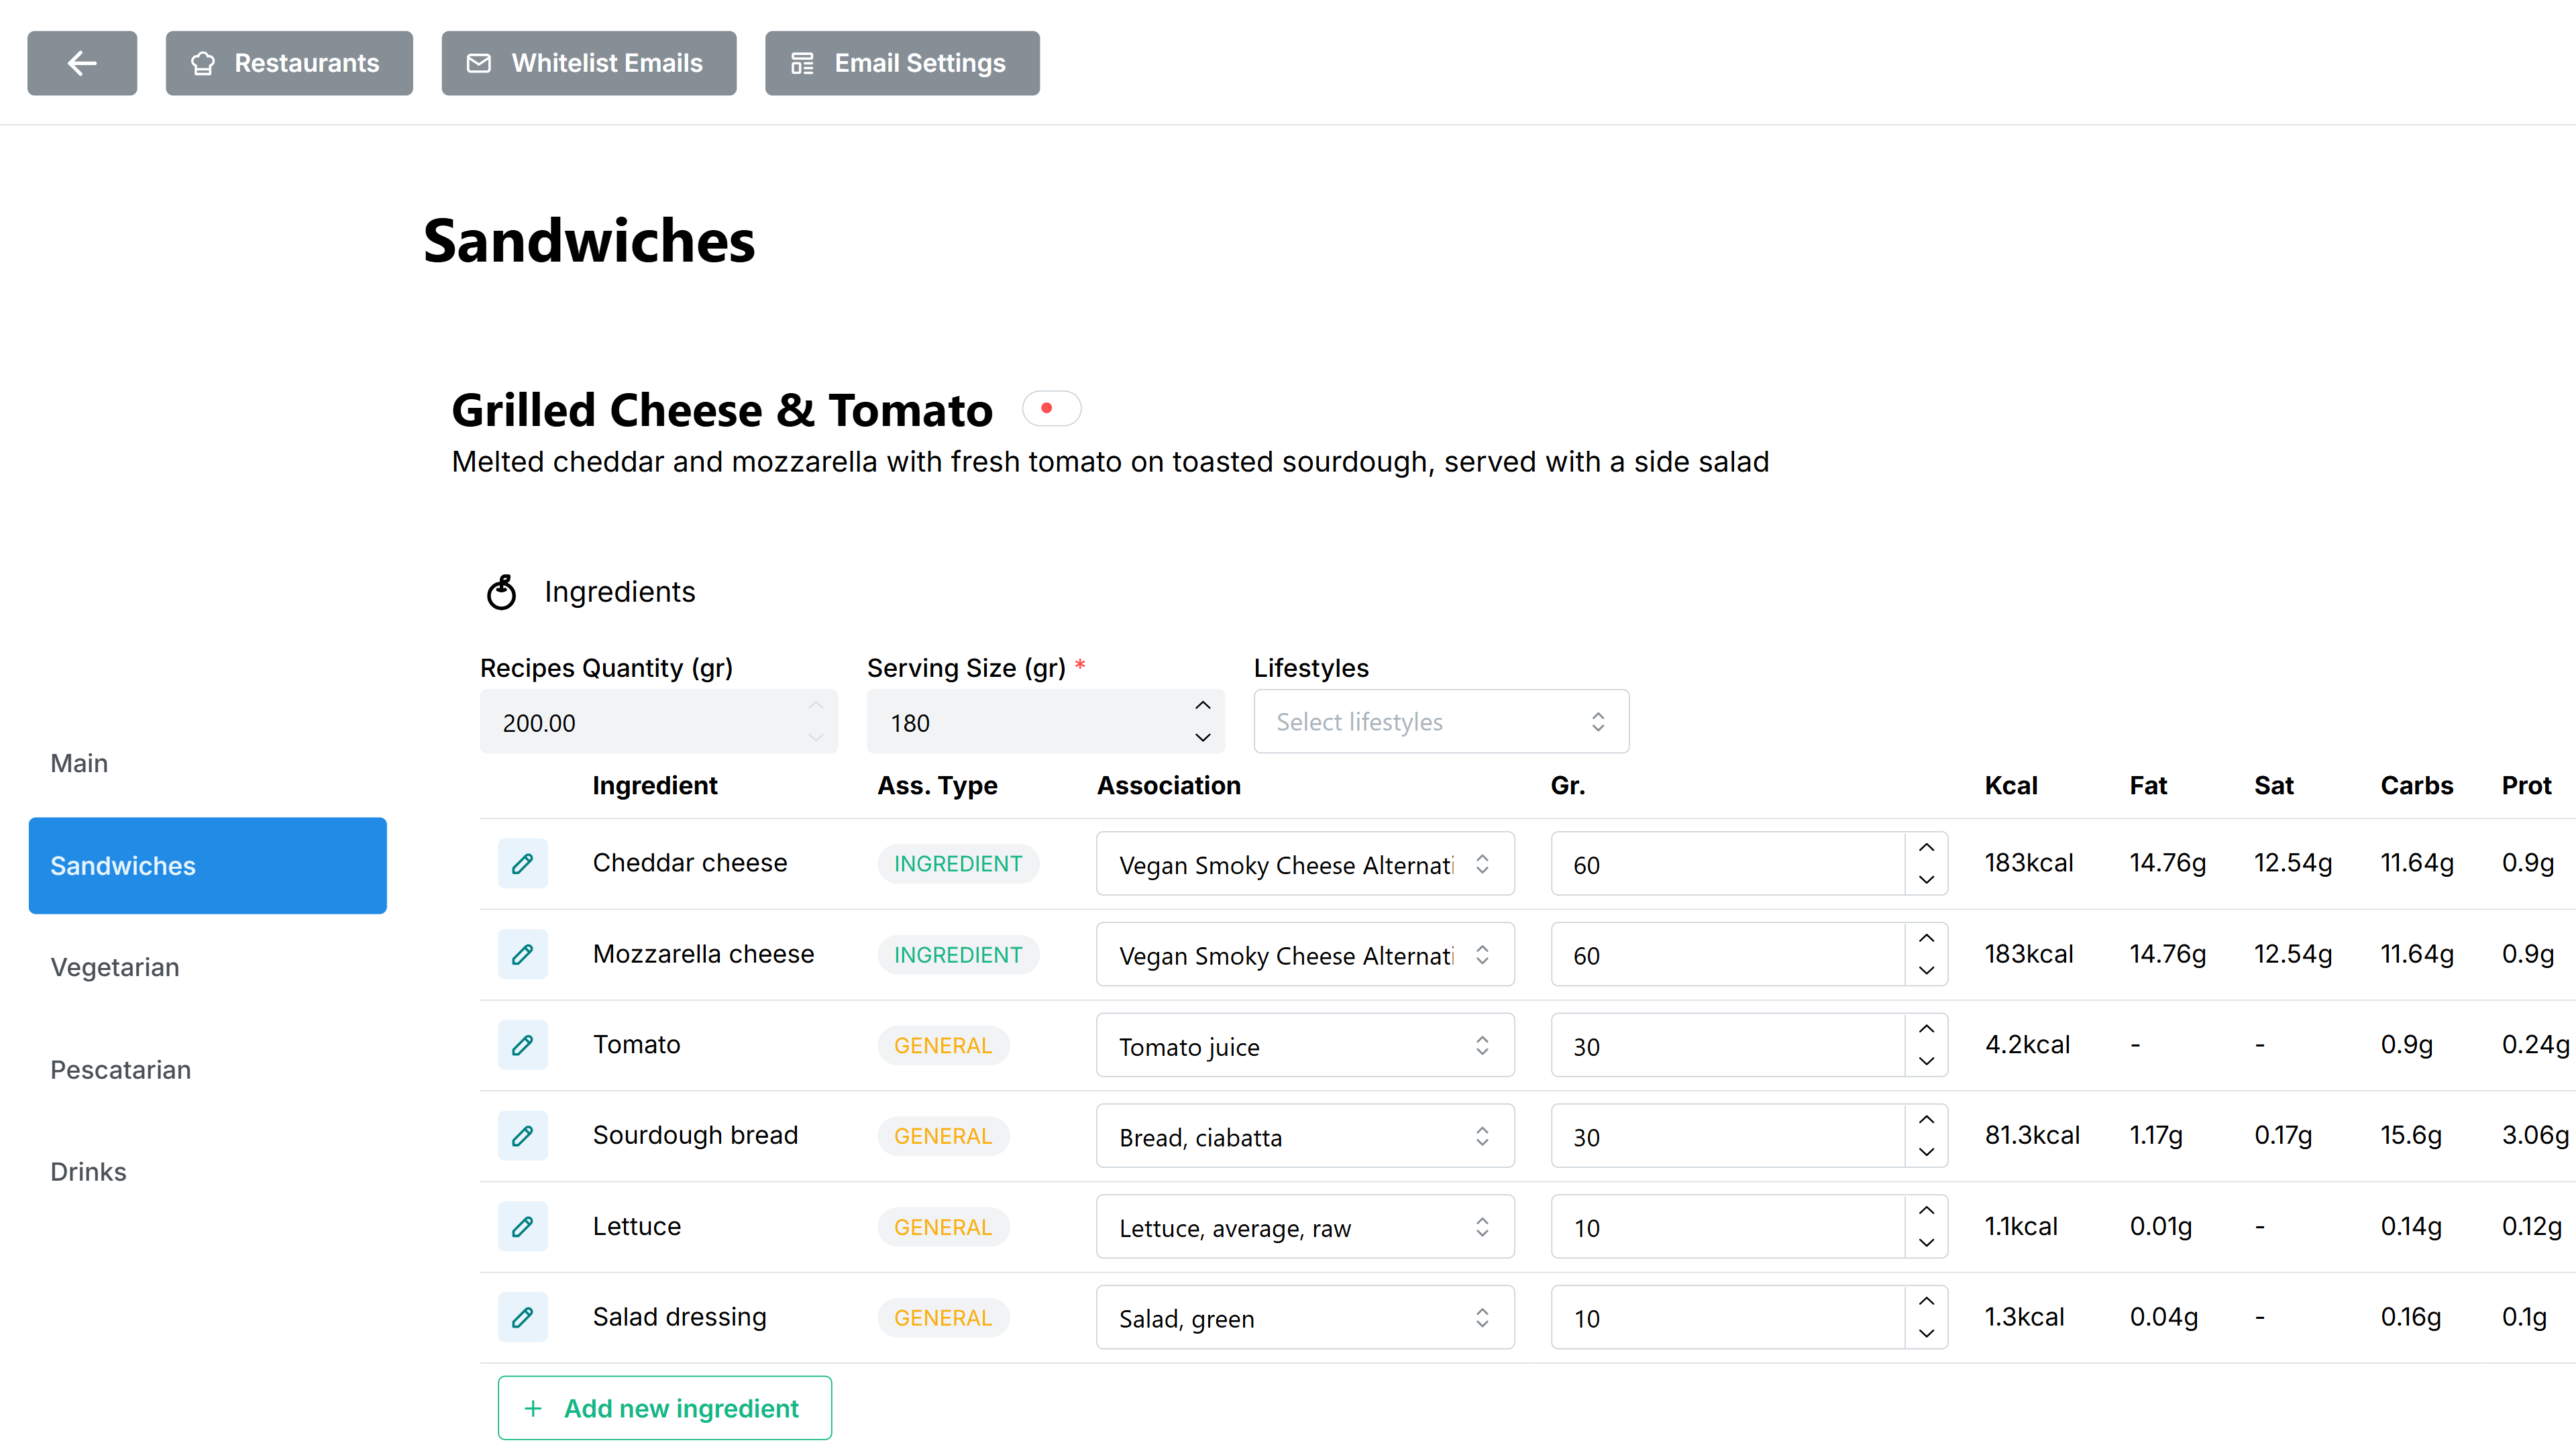Select the Sandwiches menu category
The height and width of the screenshot is (1449, 2576).
click(x=208, y=866)
